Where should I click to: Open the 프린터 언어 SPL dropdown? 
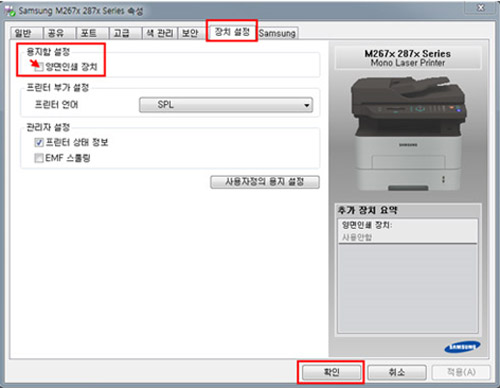226,105
